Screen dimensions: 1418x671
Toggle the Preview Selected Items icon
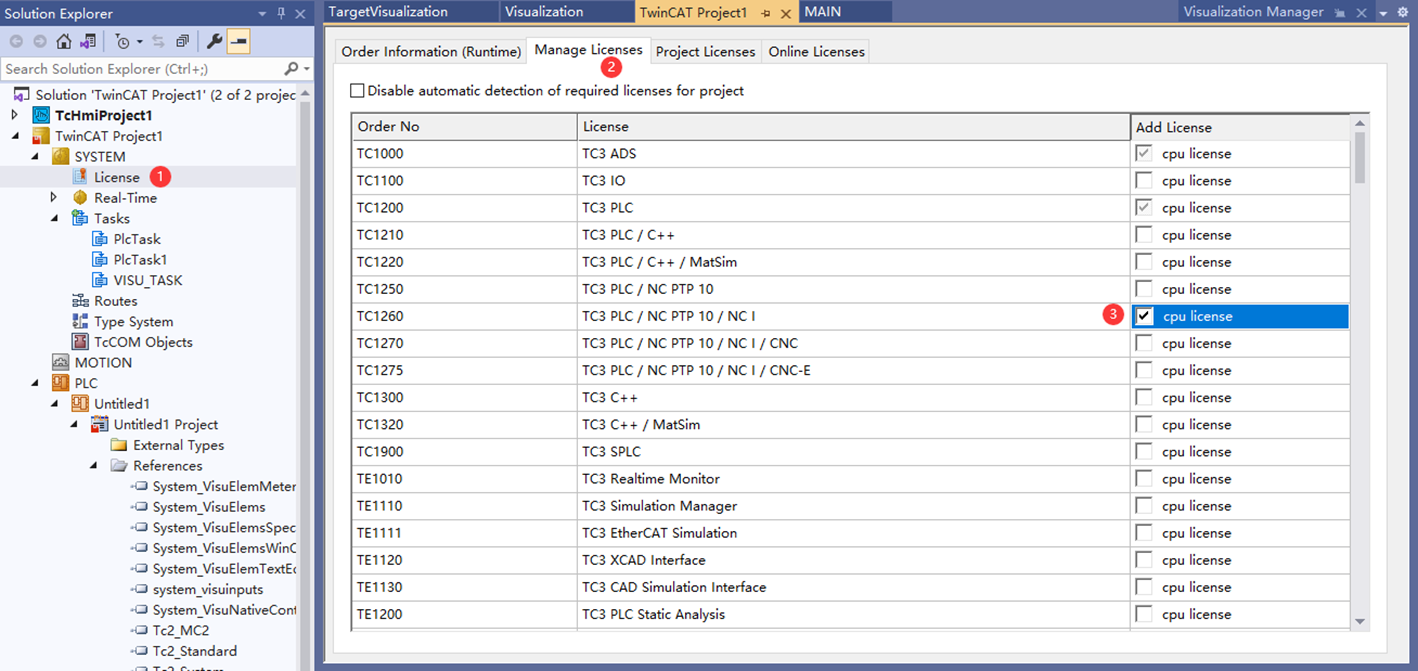pos(238,42)
